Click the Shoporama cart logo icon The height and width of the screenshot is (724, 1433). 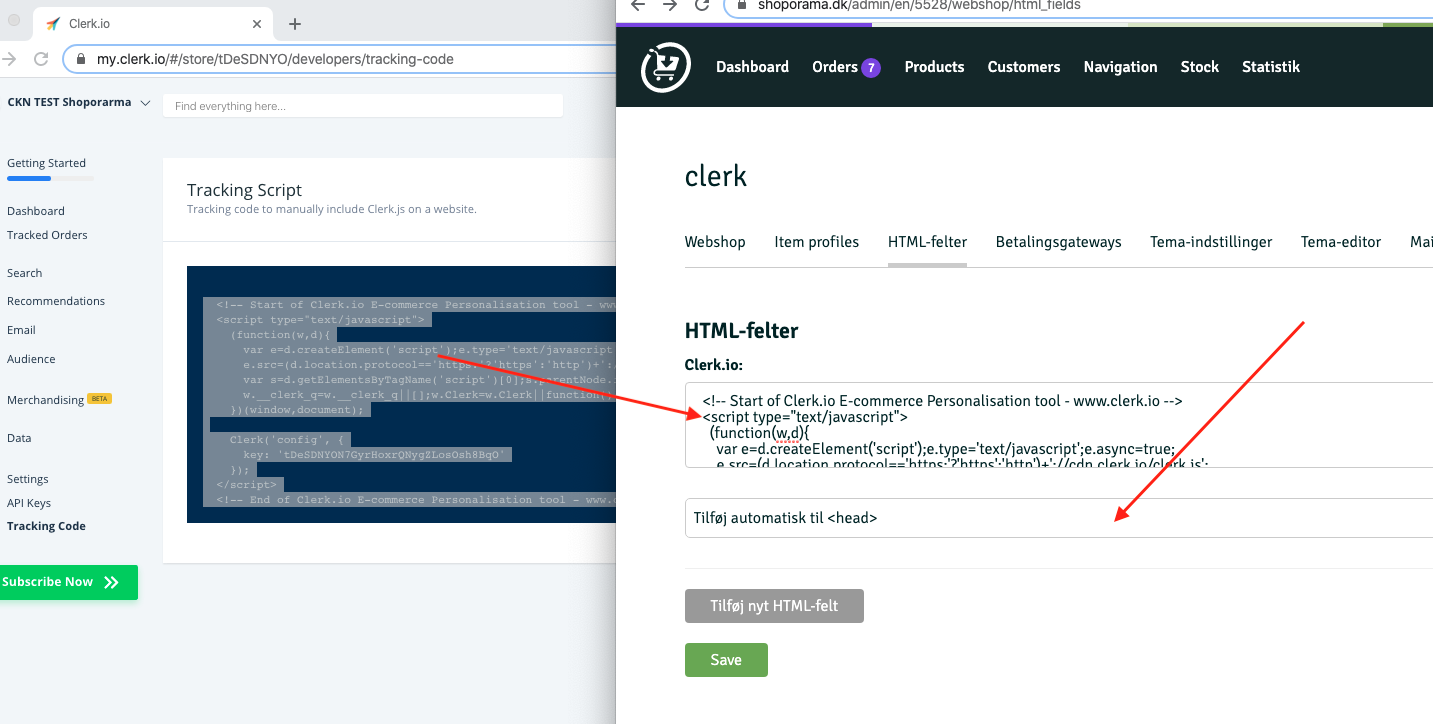[666, 67]
